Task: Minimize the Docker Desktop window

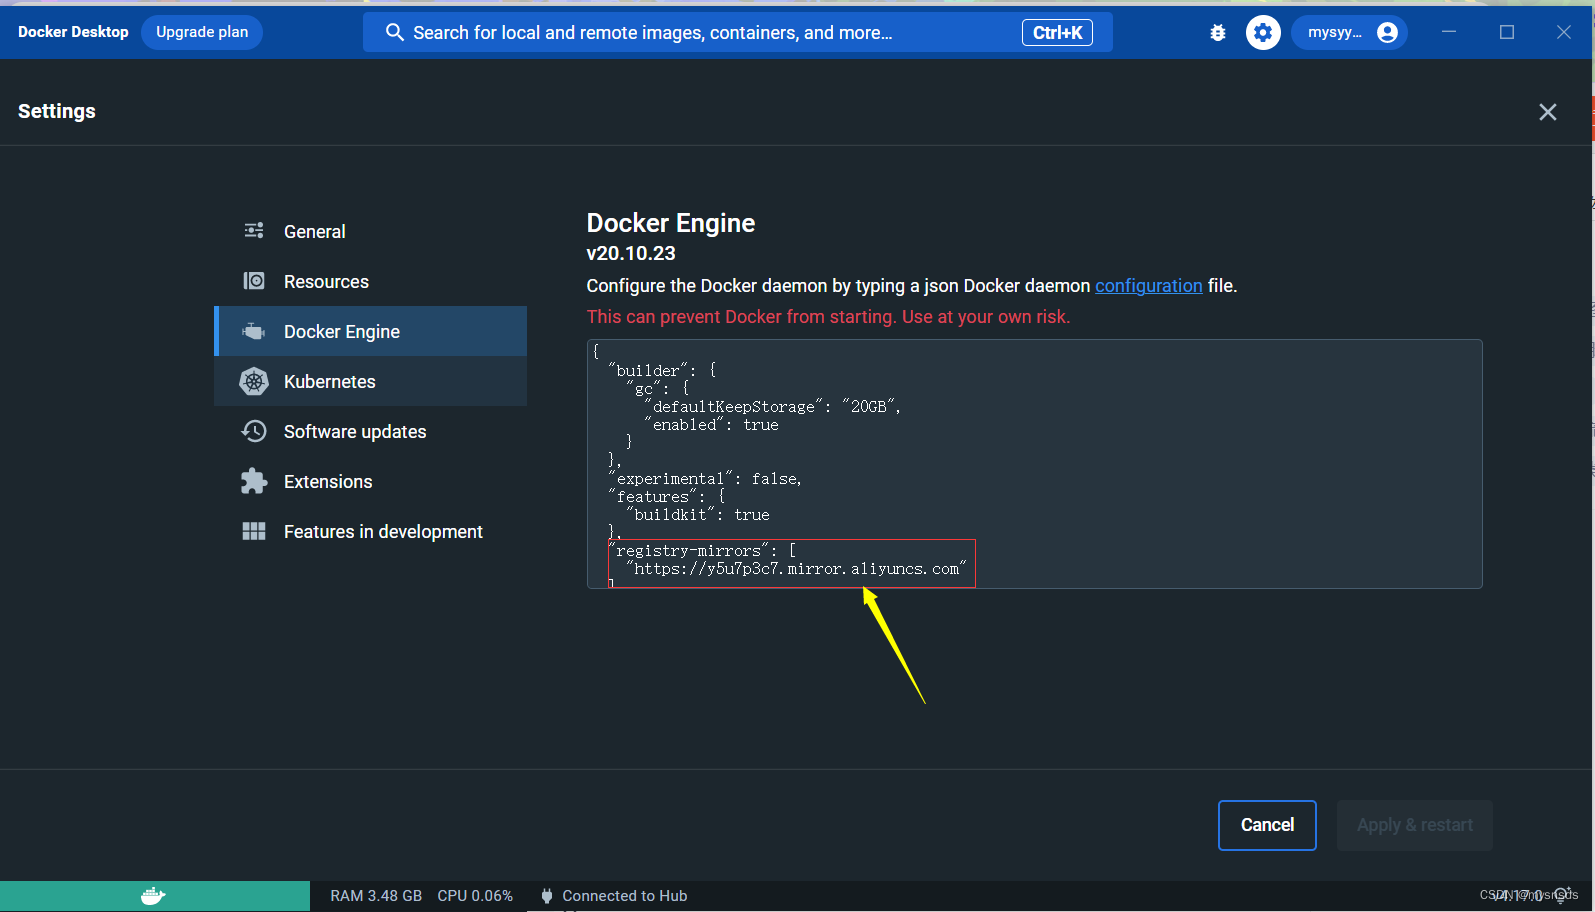Action: pos(1449,32)
